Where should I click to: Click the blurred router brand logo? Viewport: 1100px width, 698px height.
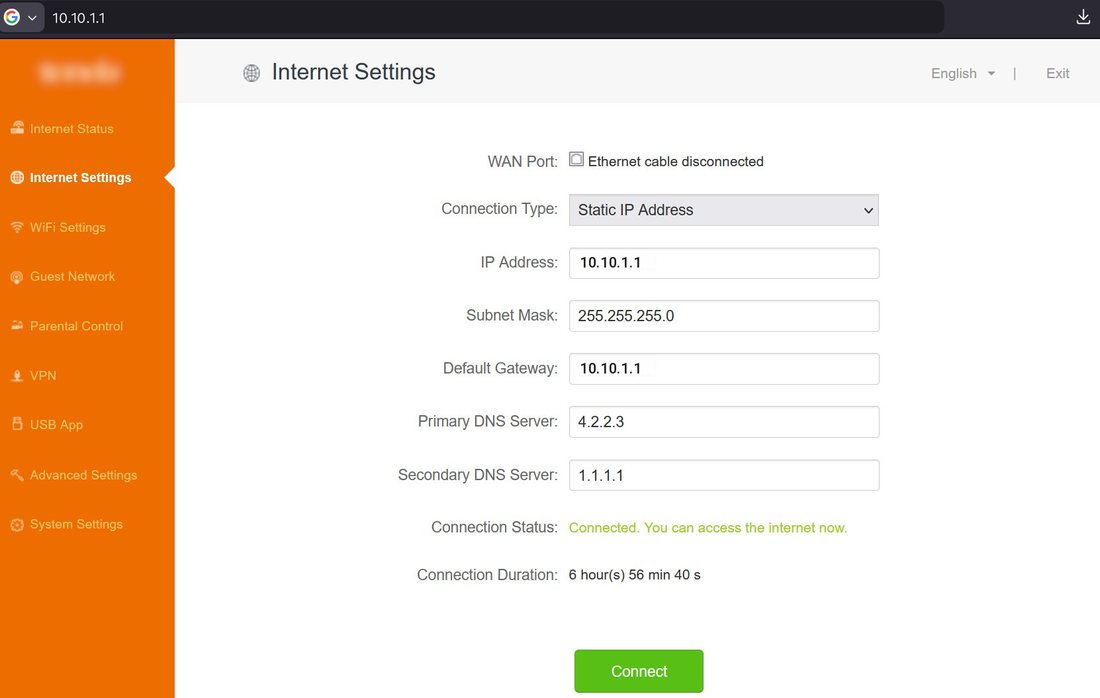pyautogui.click(x=79, y=72)
